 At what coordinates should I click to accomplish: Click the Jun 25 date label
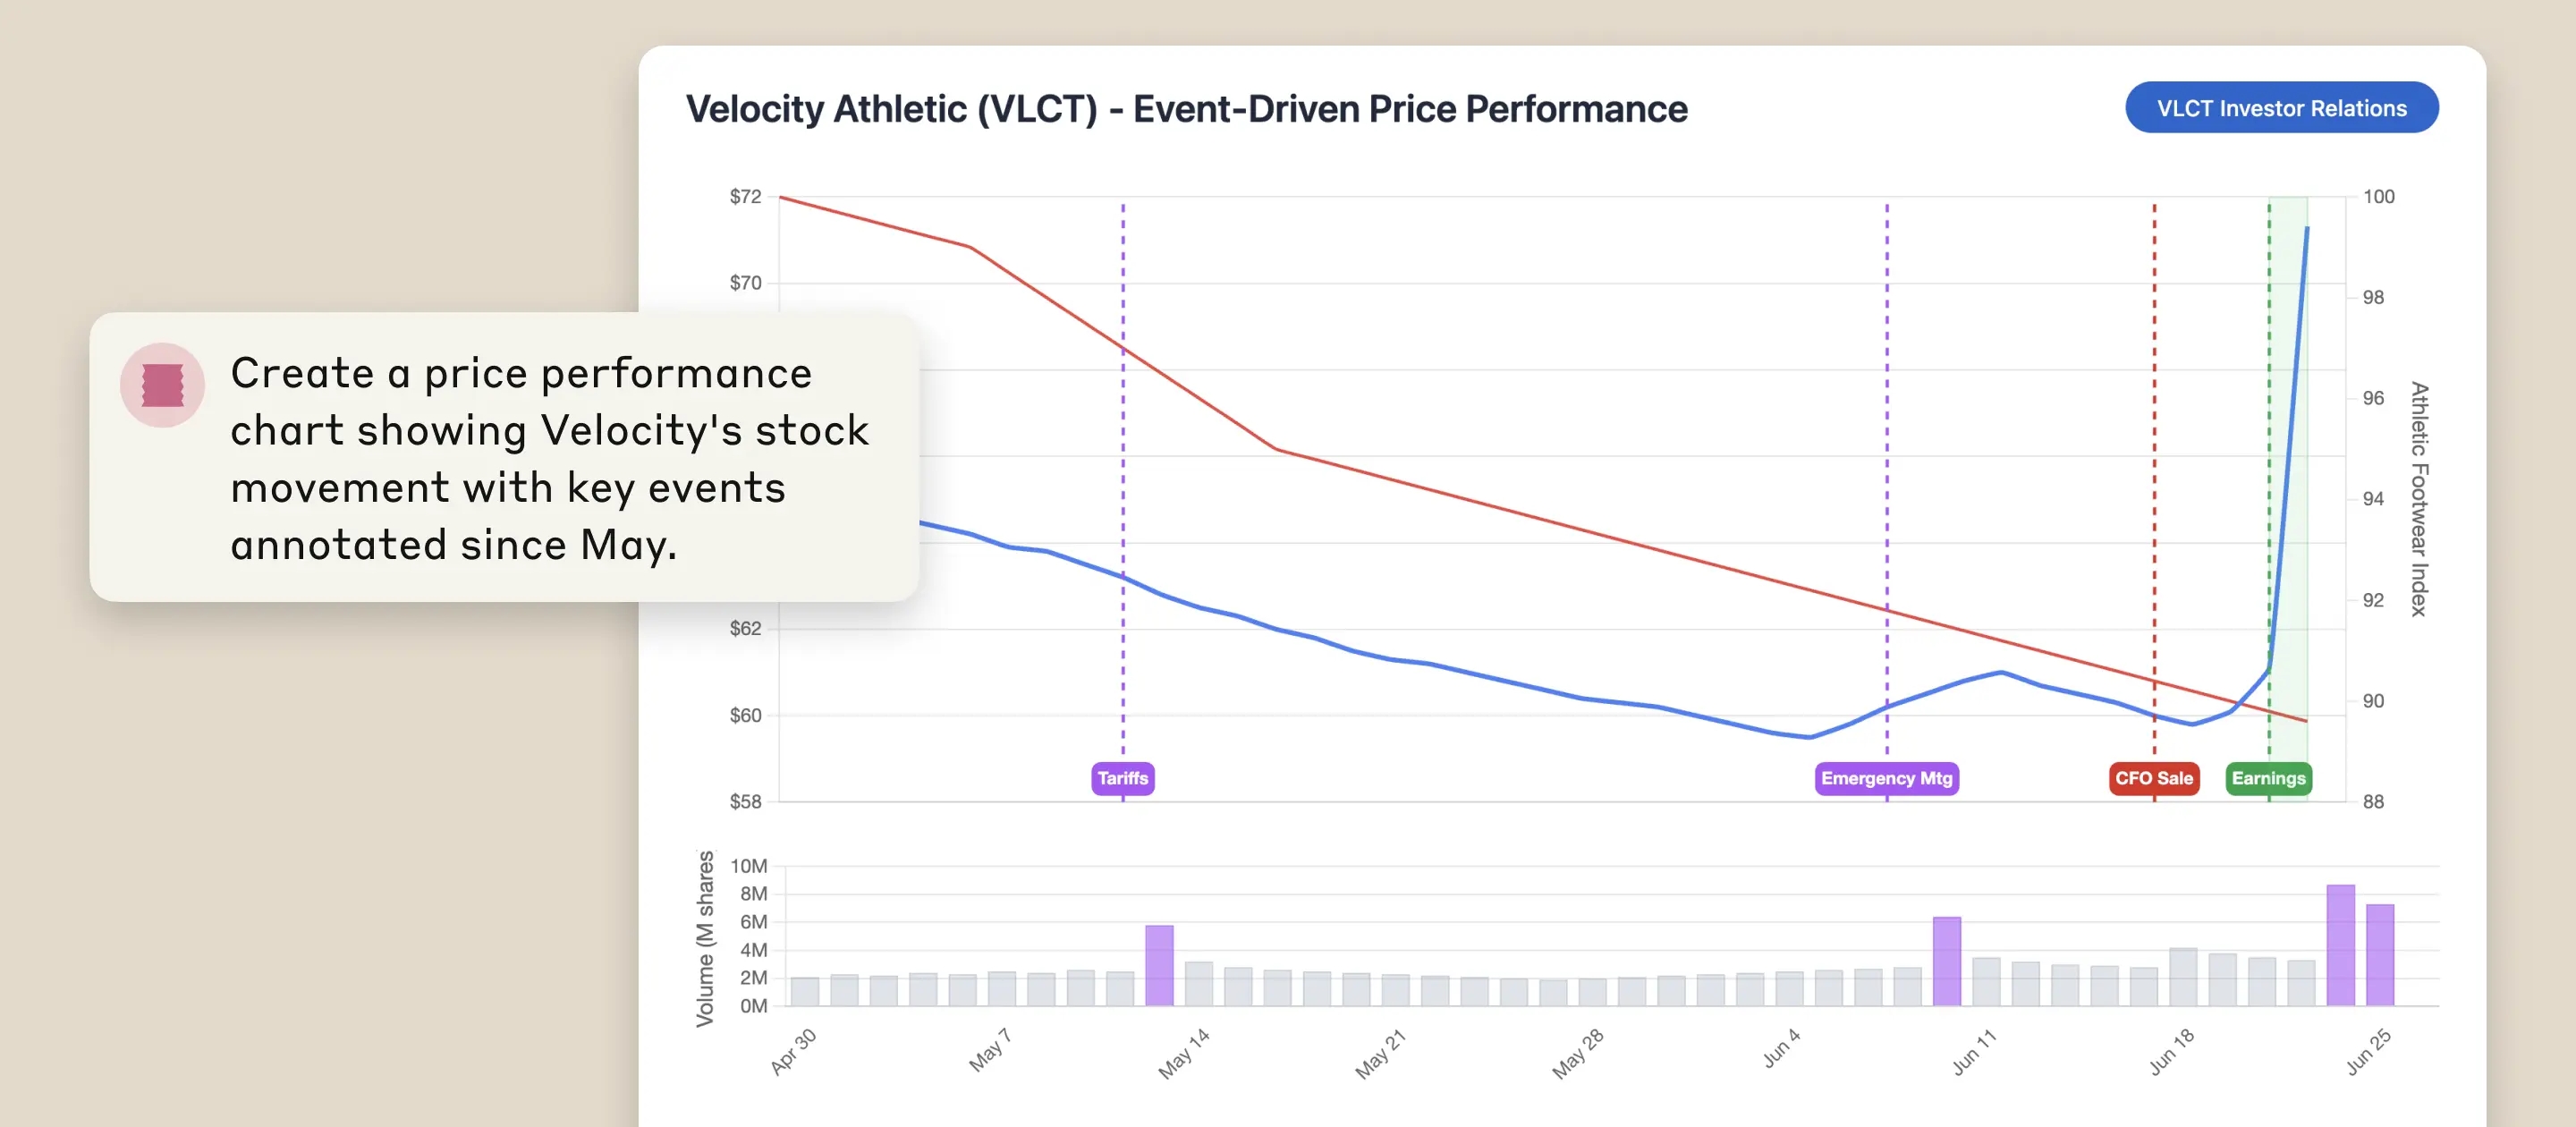click(x=2368, y=1052)
